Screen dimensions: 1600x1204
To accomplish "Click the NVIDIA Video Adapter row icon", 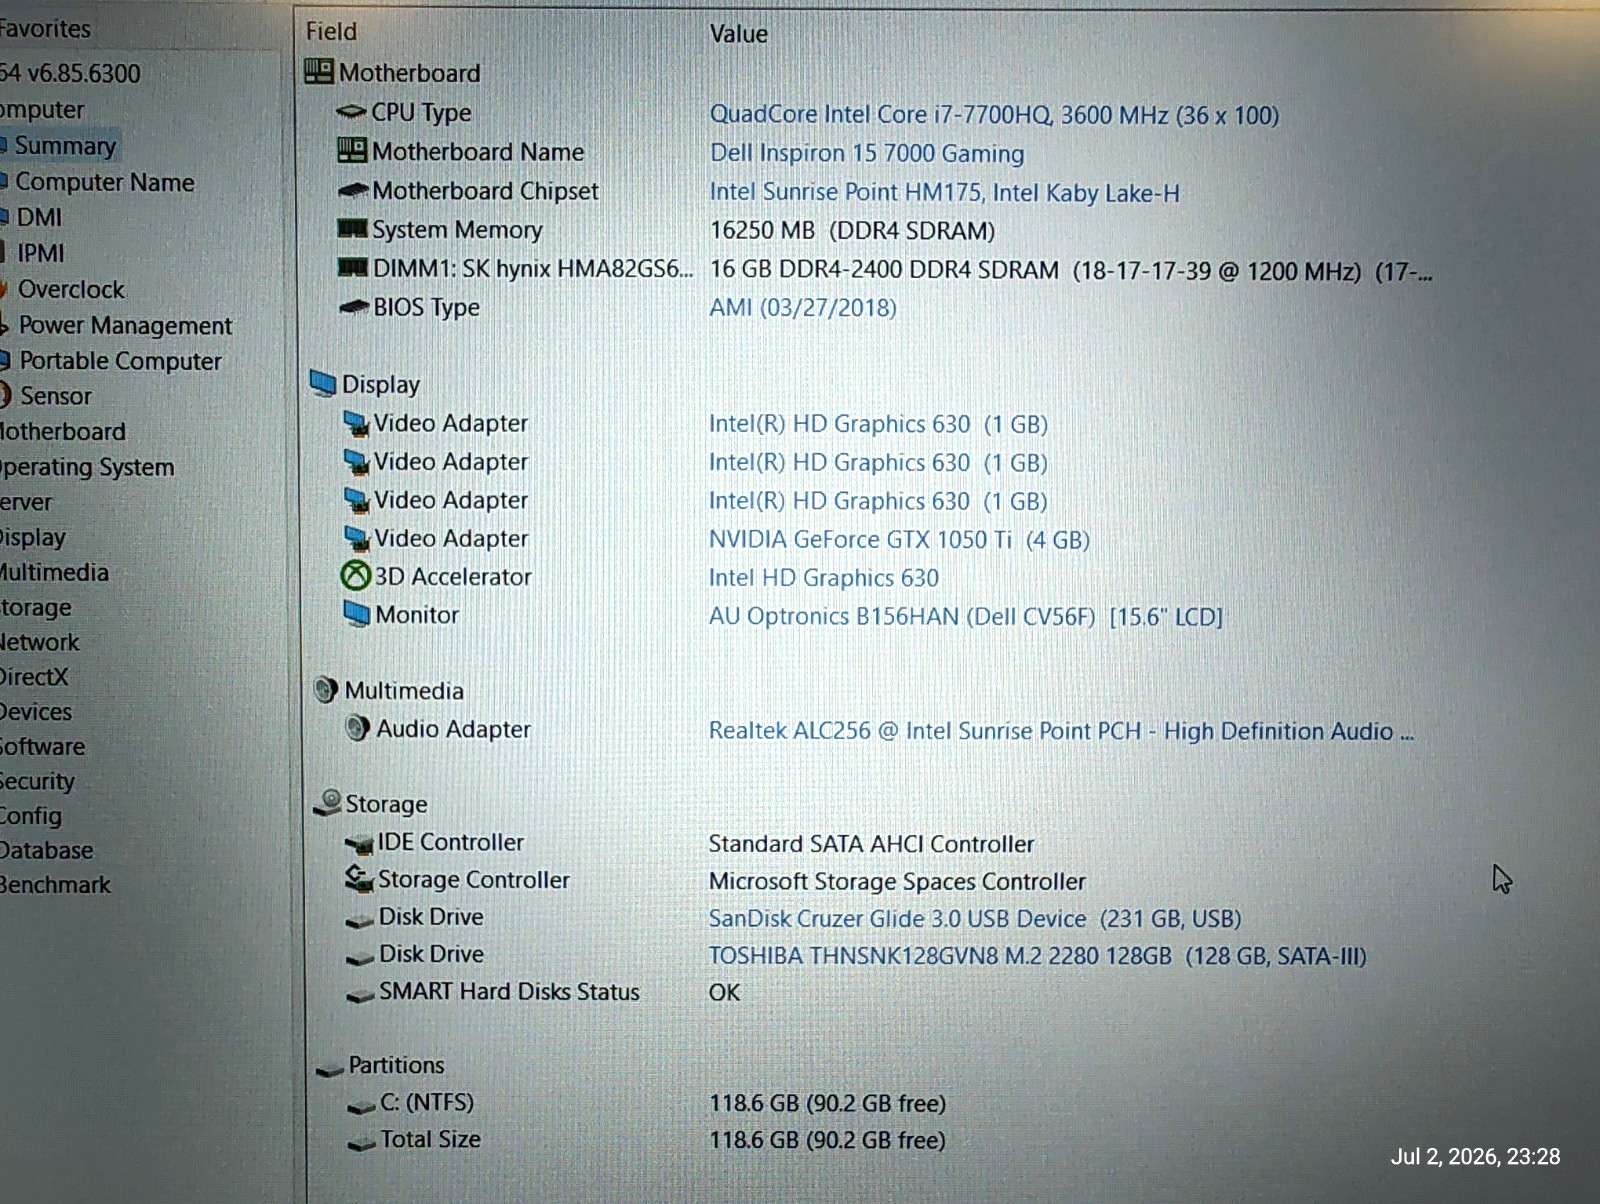I will [x=357, y=538].
